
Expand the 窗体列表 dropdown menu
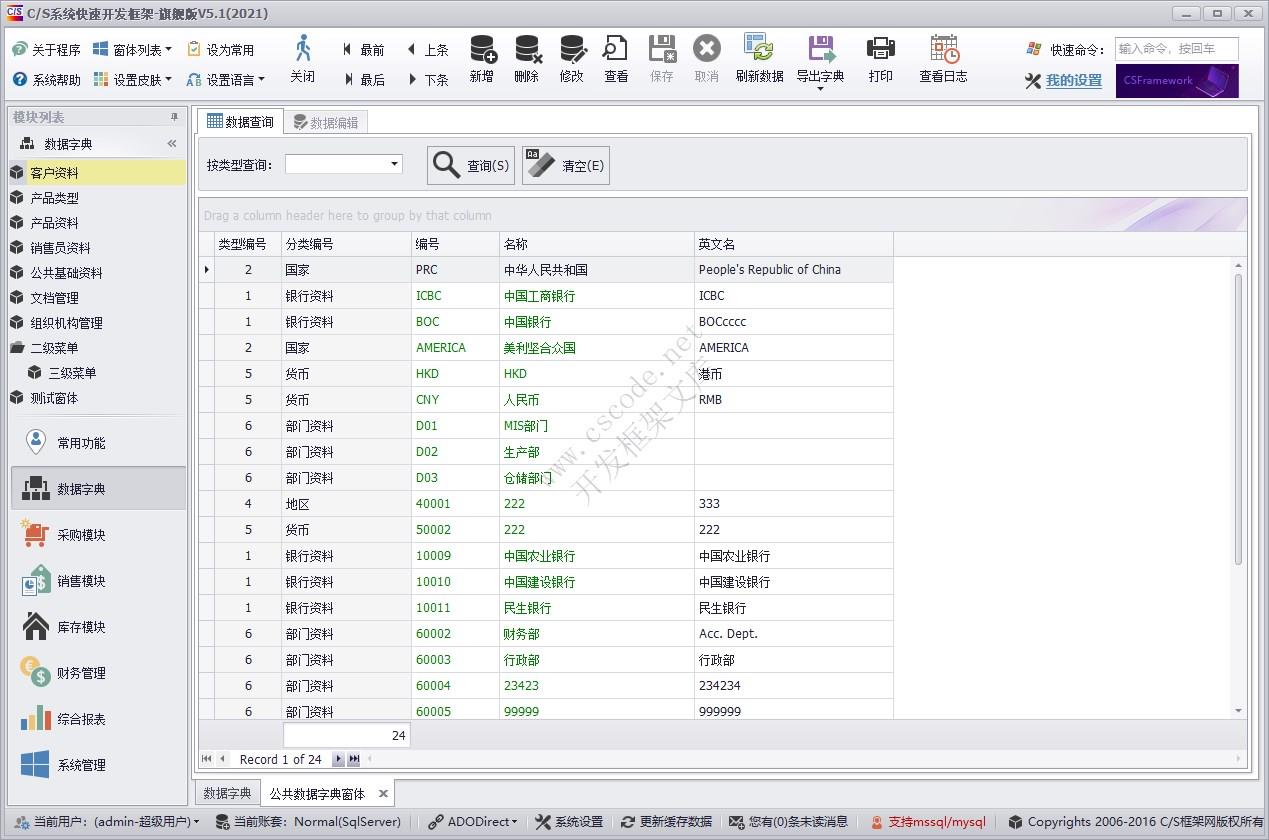(x=167, y=48)
